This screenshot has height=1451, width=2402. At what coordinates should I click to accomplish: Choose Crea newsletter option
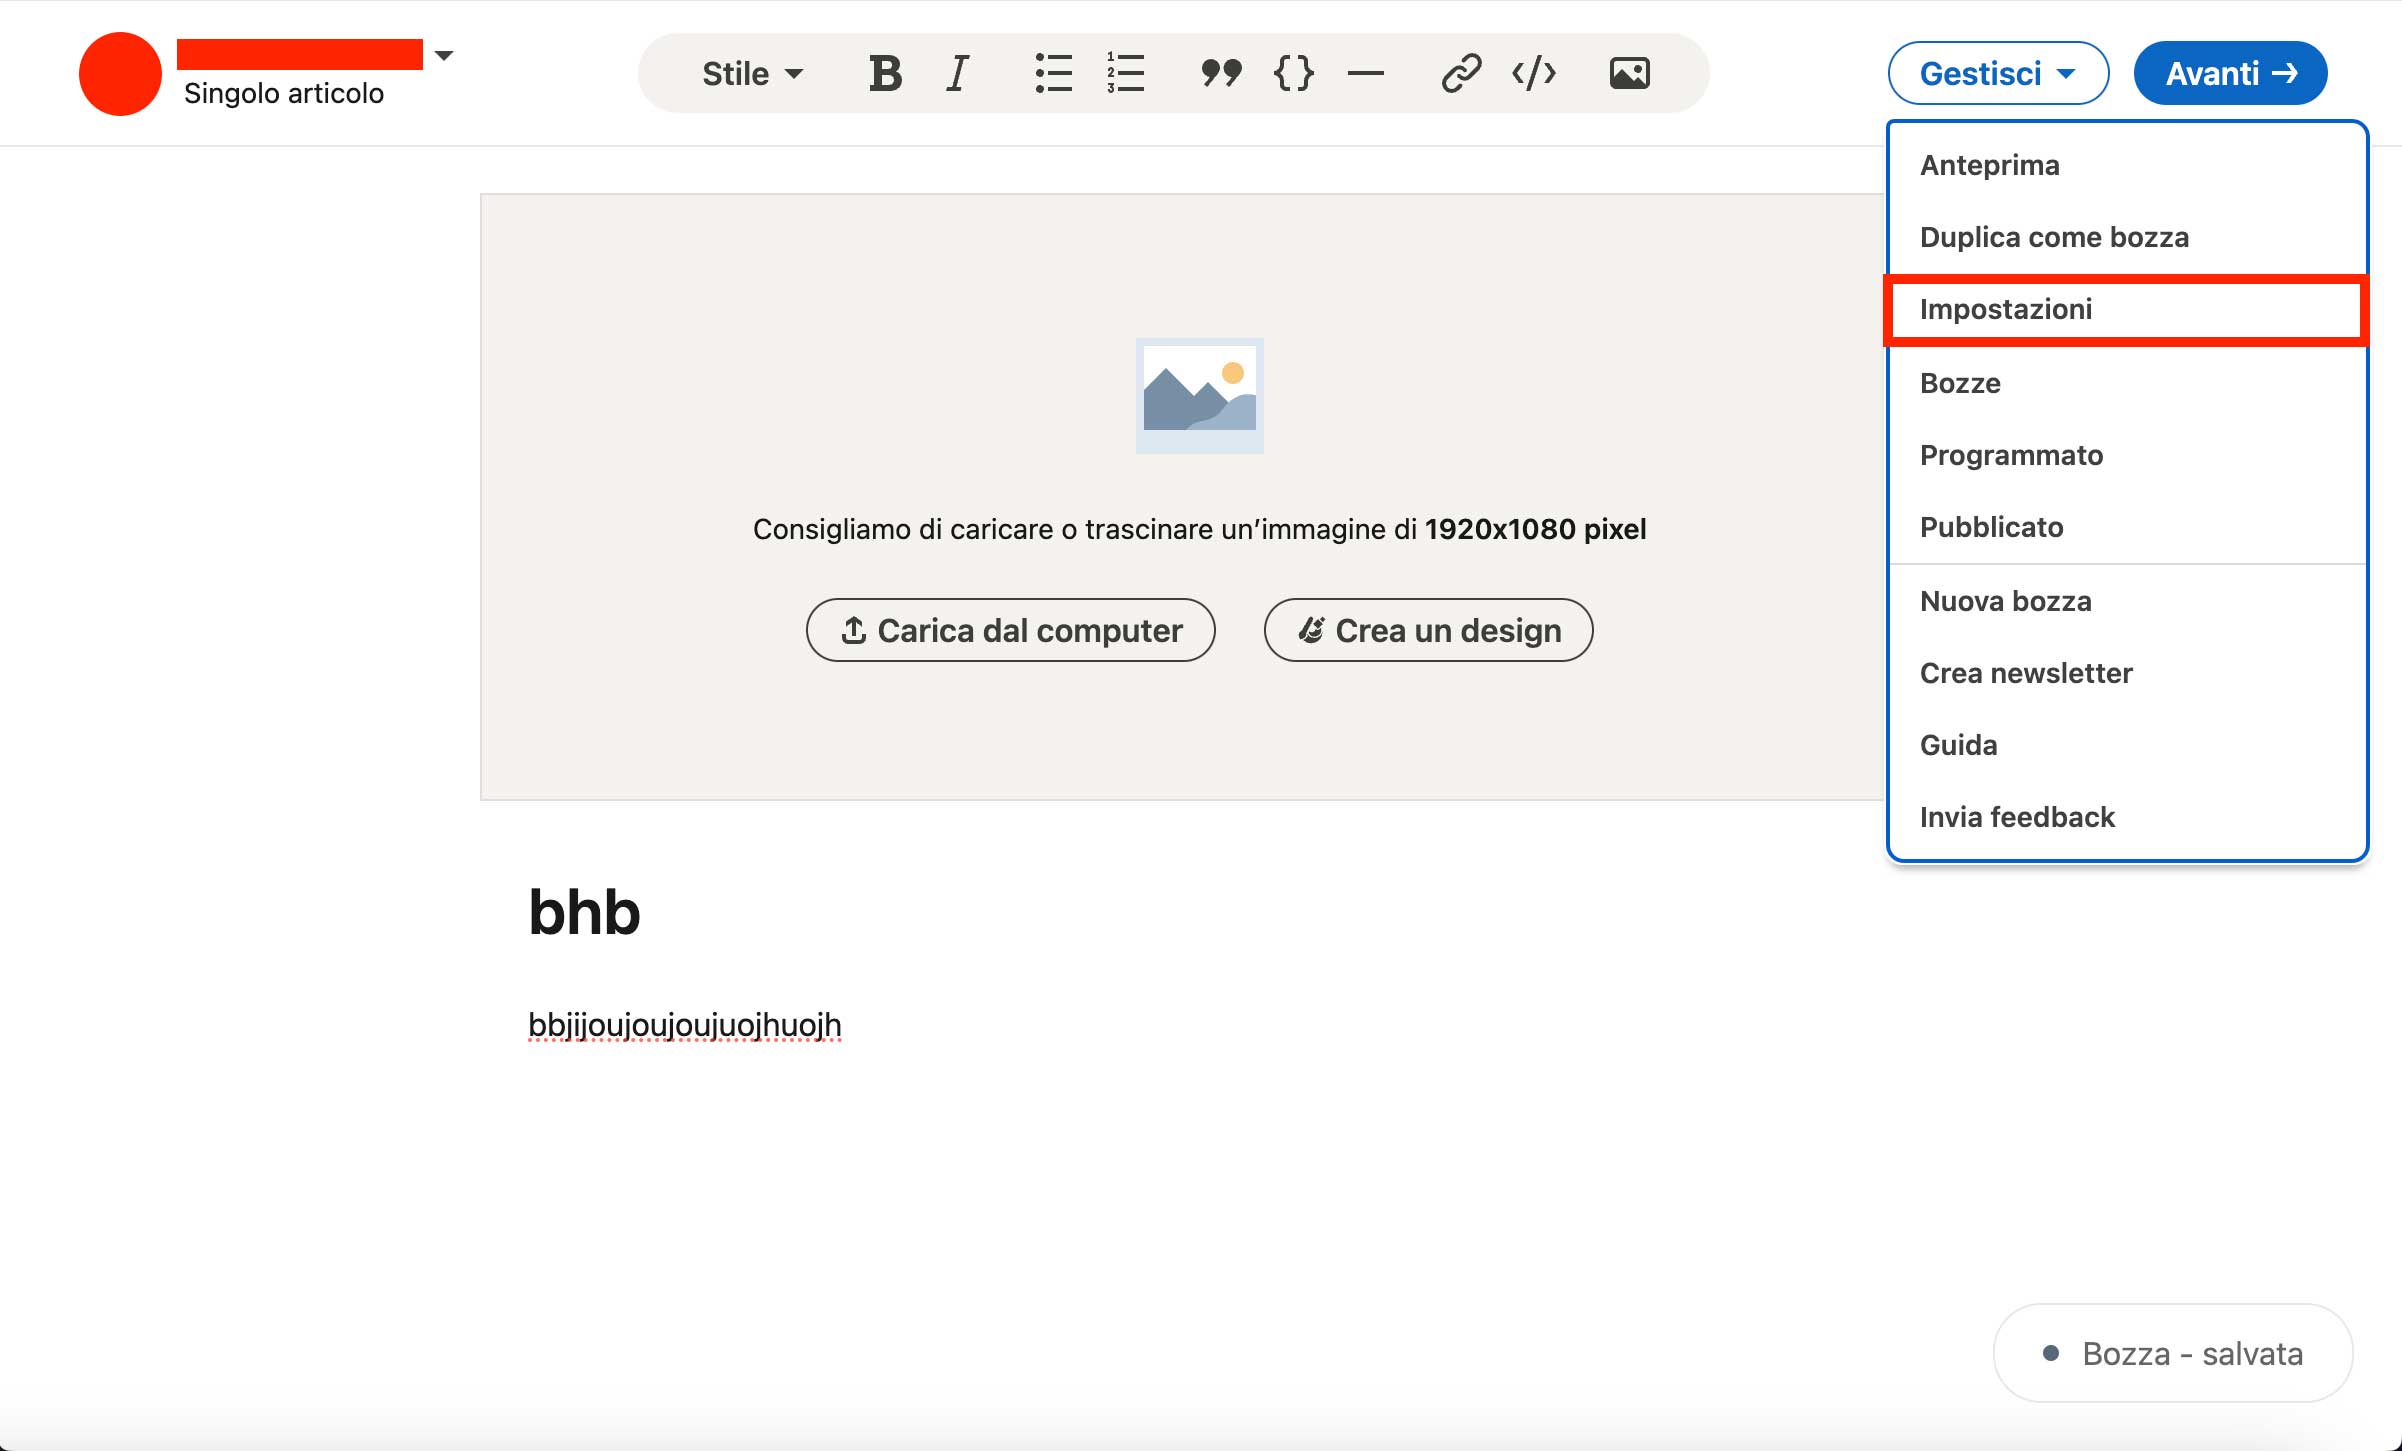[2127, 673]
